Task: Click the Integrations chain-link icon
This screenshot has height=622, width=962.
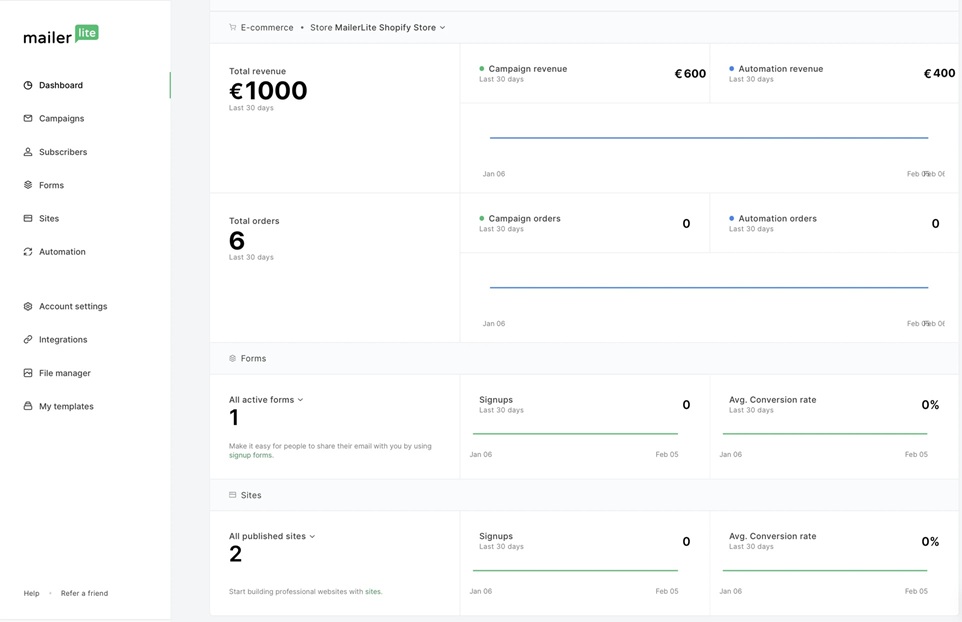Action: pyautogui.click(x=28, y=339)
